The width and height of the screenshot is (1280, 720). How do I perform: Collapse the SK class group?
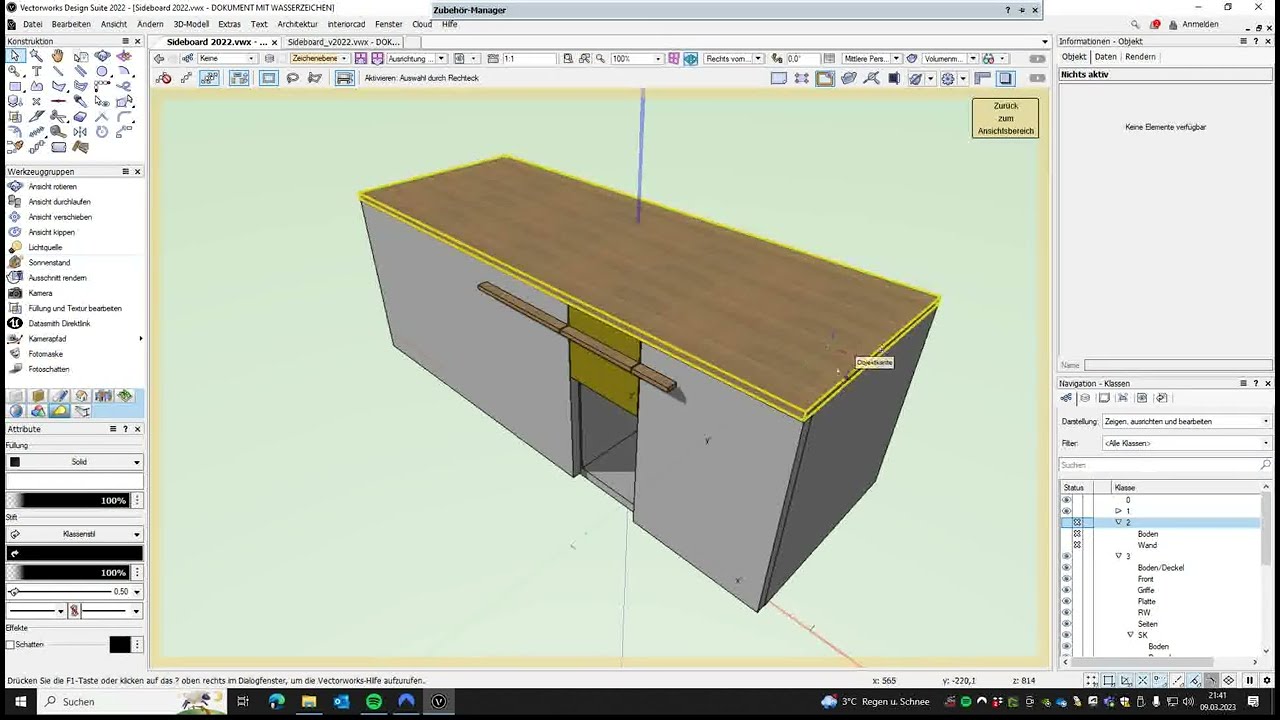click(1131, 635)
